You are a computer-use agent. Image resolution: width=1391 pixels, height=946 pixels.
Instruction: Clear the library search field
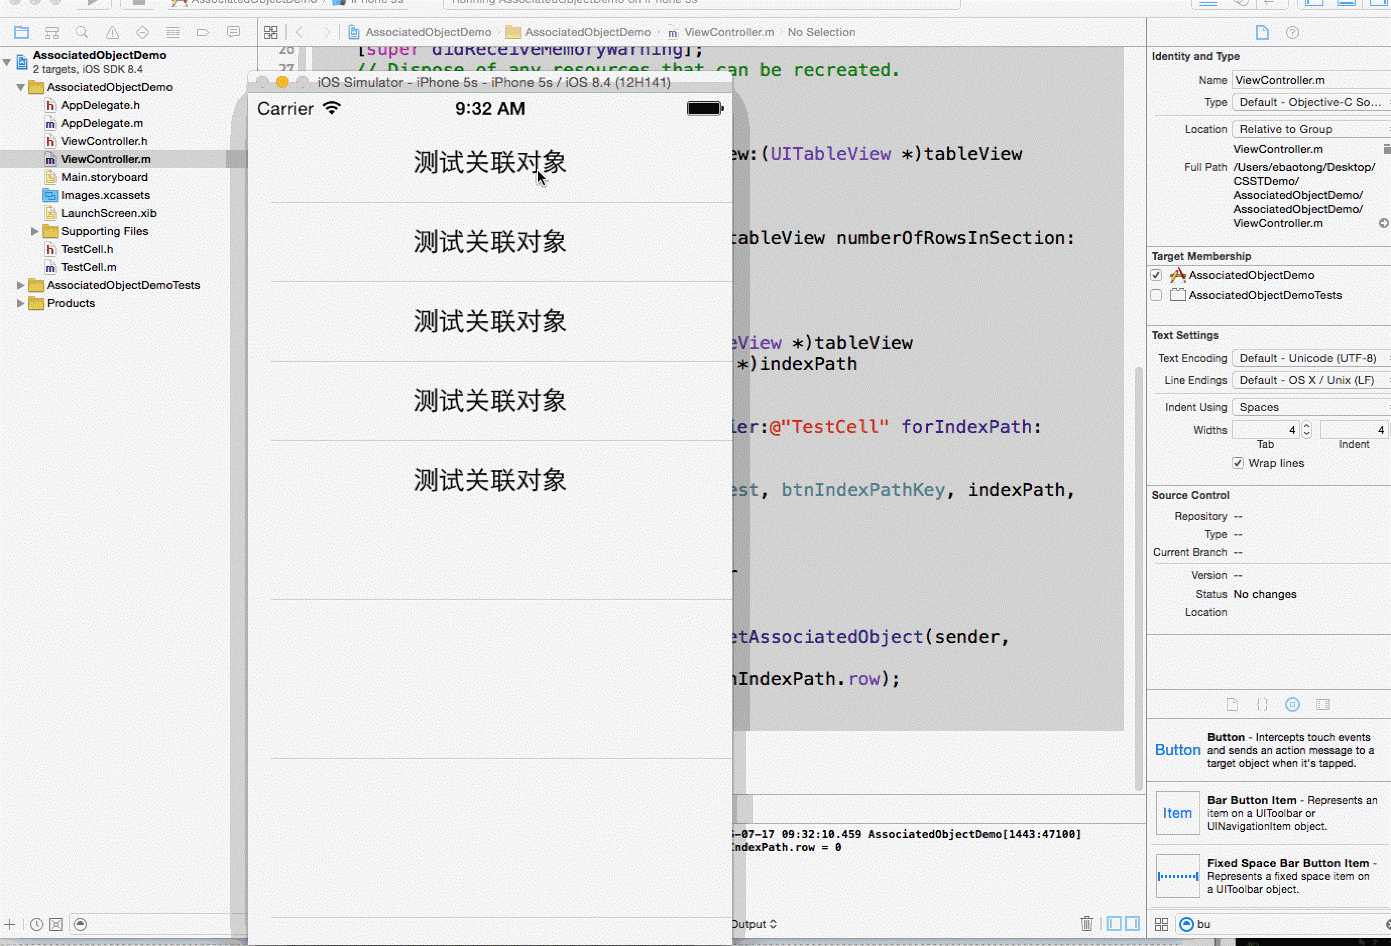(x=1387, y=924)
